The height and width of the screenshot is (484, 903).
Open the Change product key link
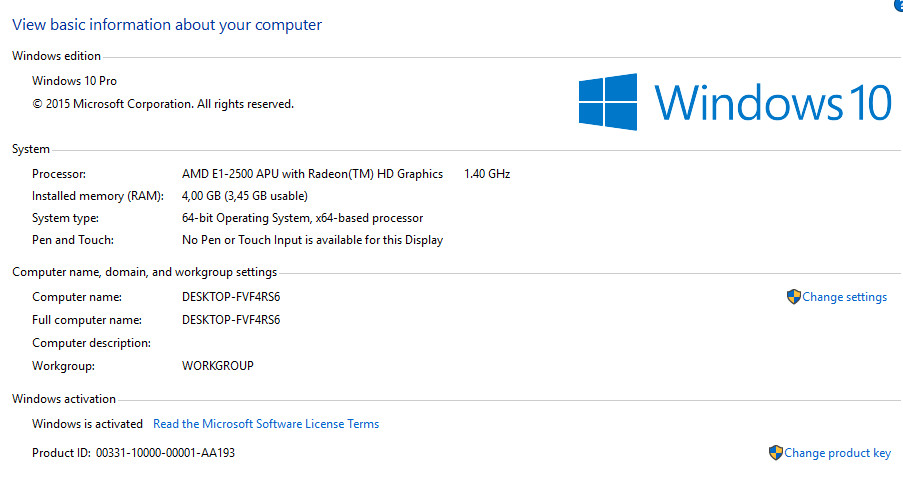(x=837, y=453)
